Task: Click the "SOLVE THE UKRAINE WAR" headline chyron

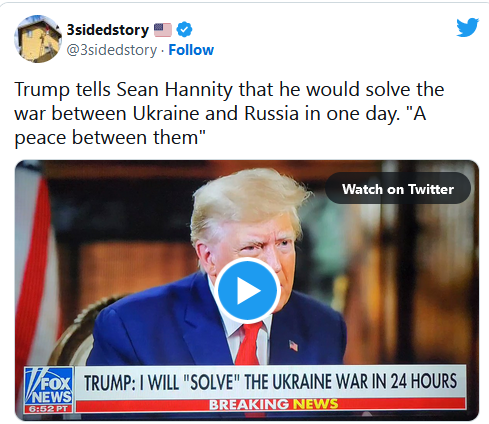Action: pos(270,382)
